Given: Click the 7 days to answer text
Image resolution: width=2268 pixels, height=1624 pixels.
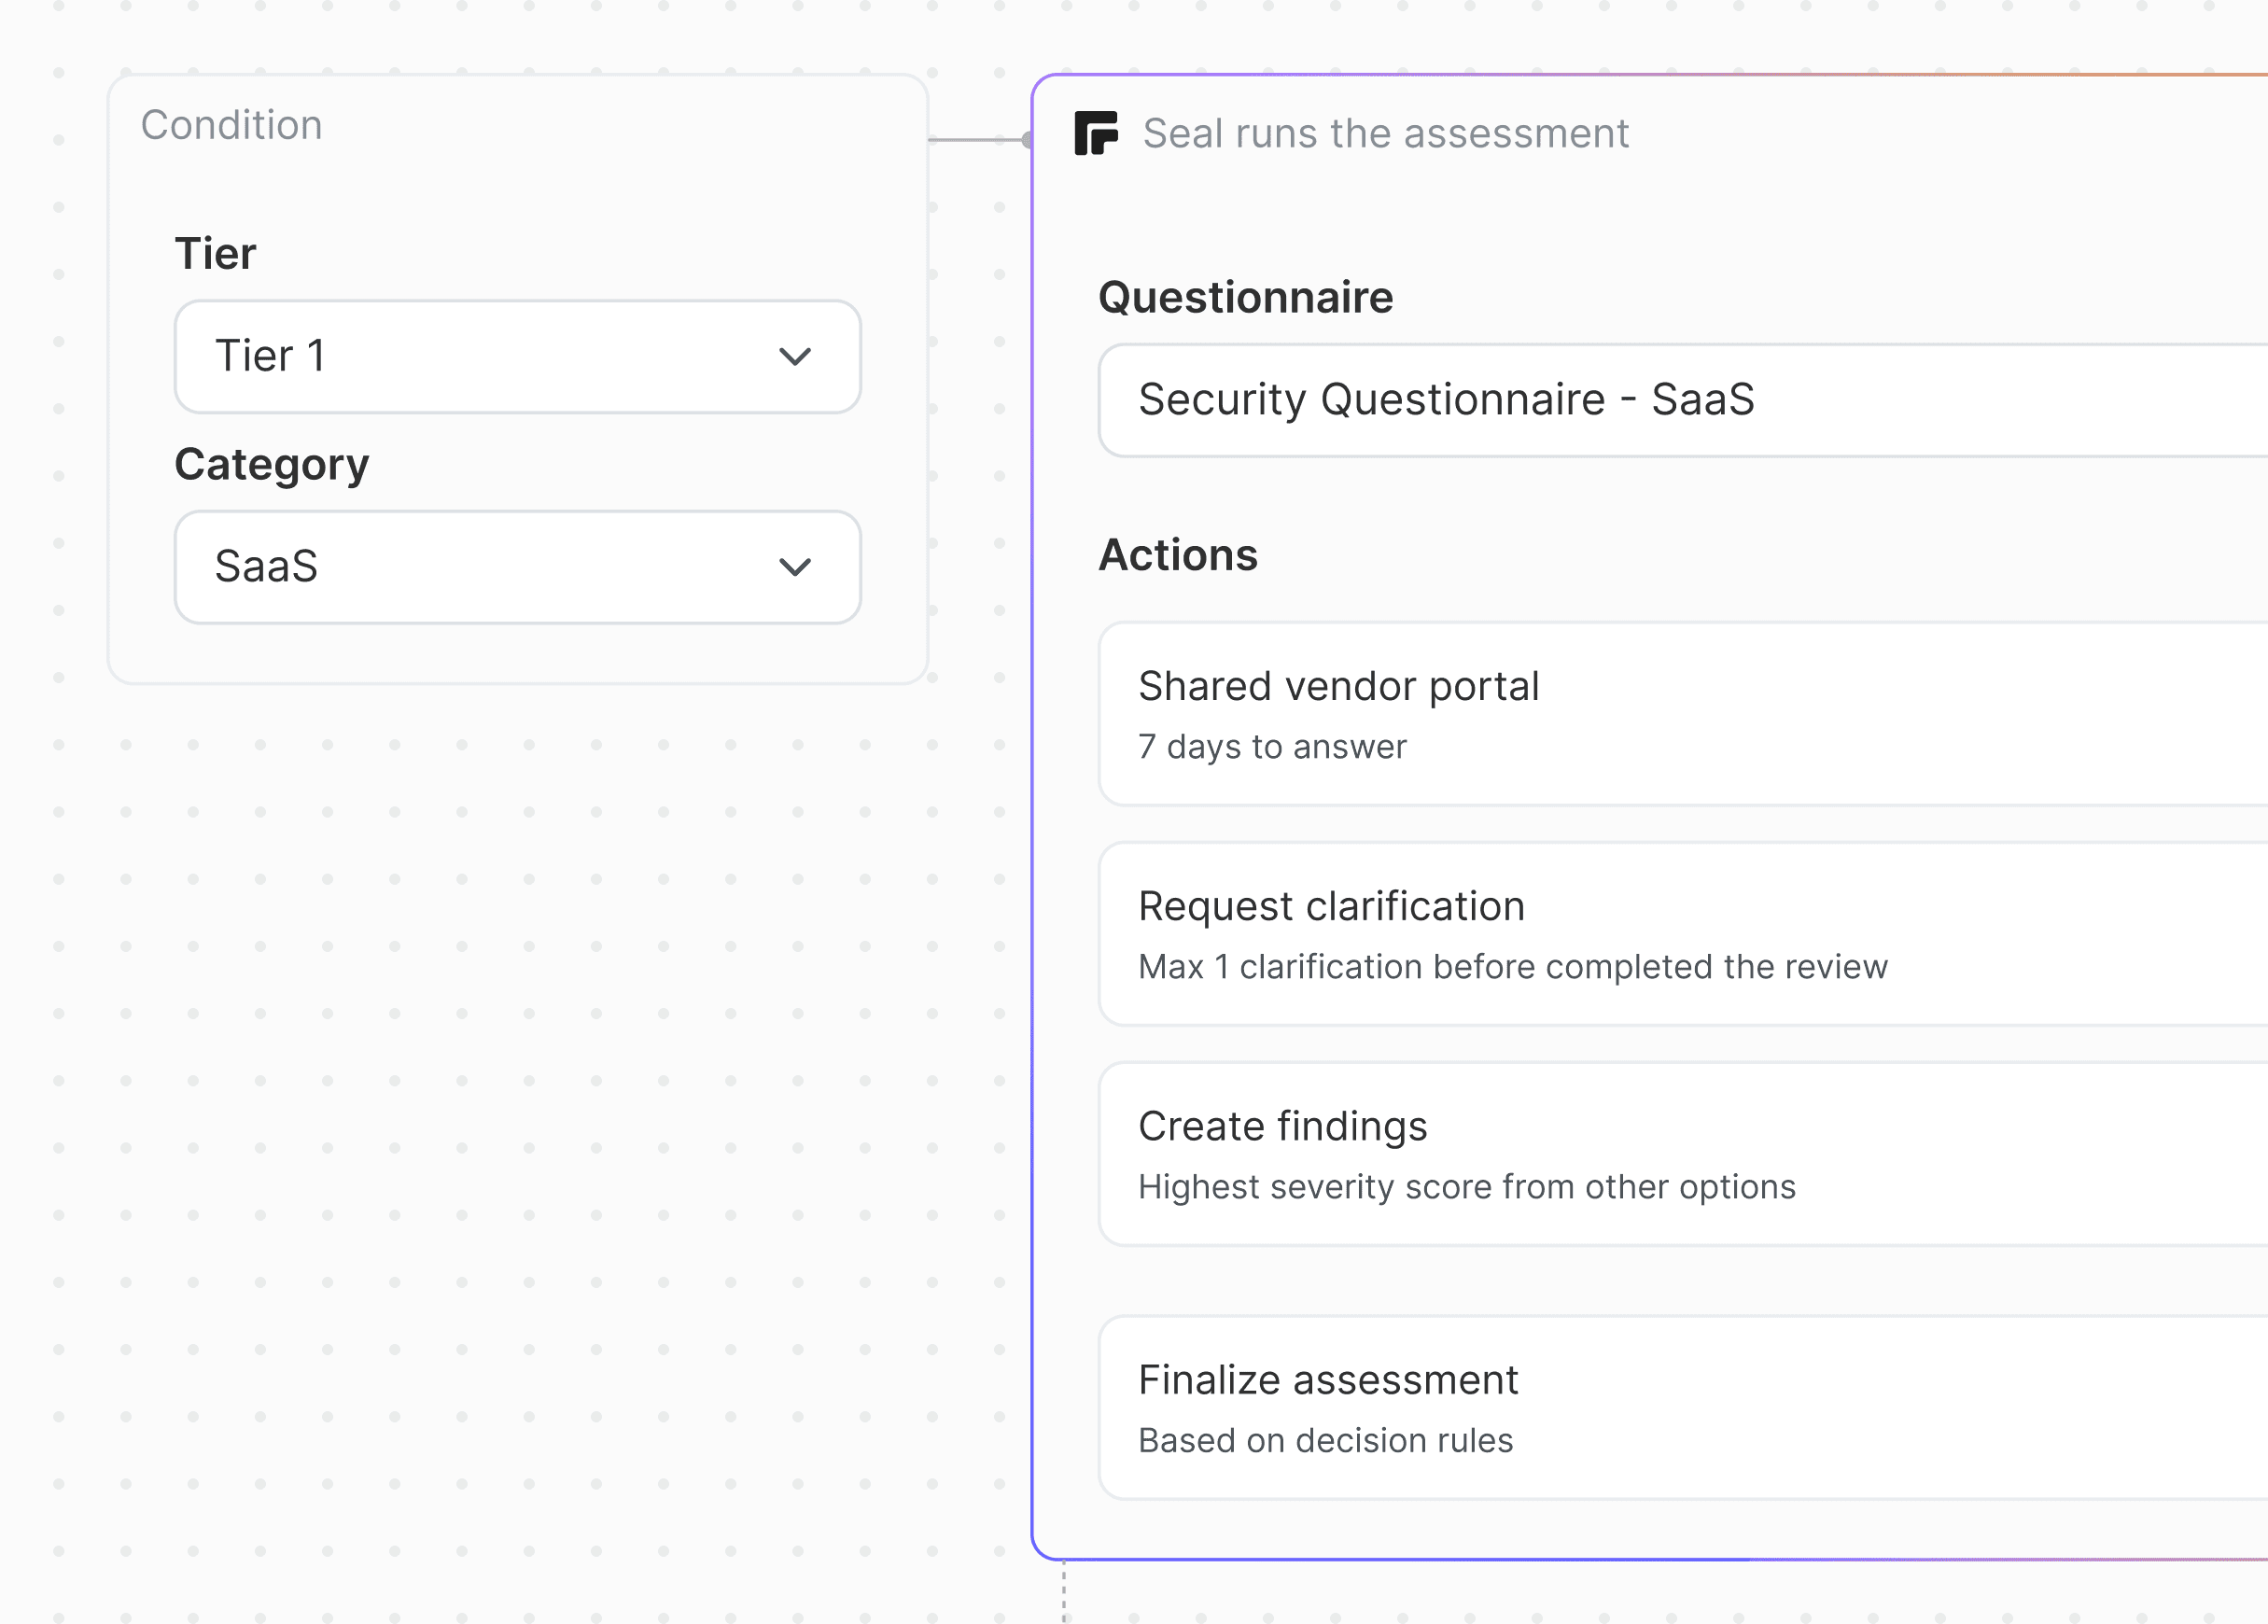Looking at the screenshot, I should tap(1271, 747).
